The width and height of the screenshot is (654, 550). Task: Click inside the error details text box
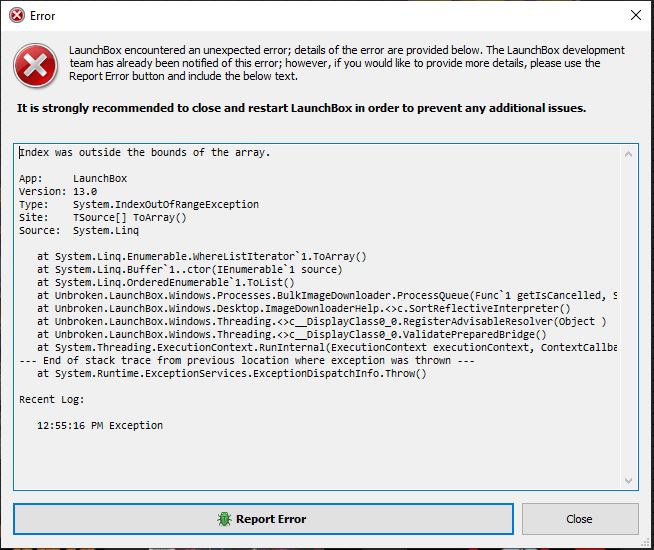coord(325,317)
